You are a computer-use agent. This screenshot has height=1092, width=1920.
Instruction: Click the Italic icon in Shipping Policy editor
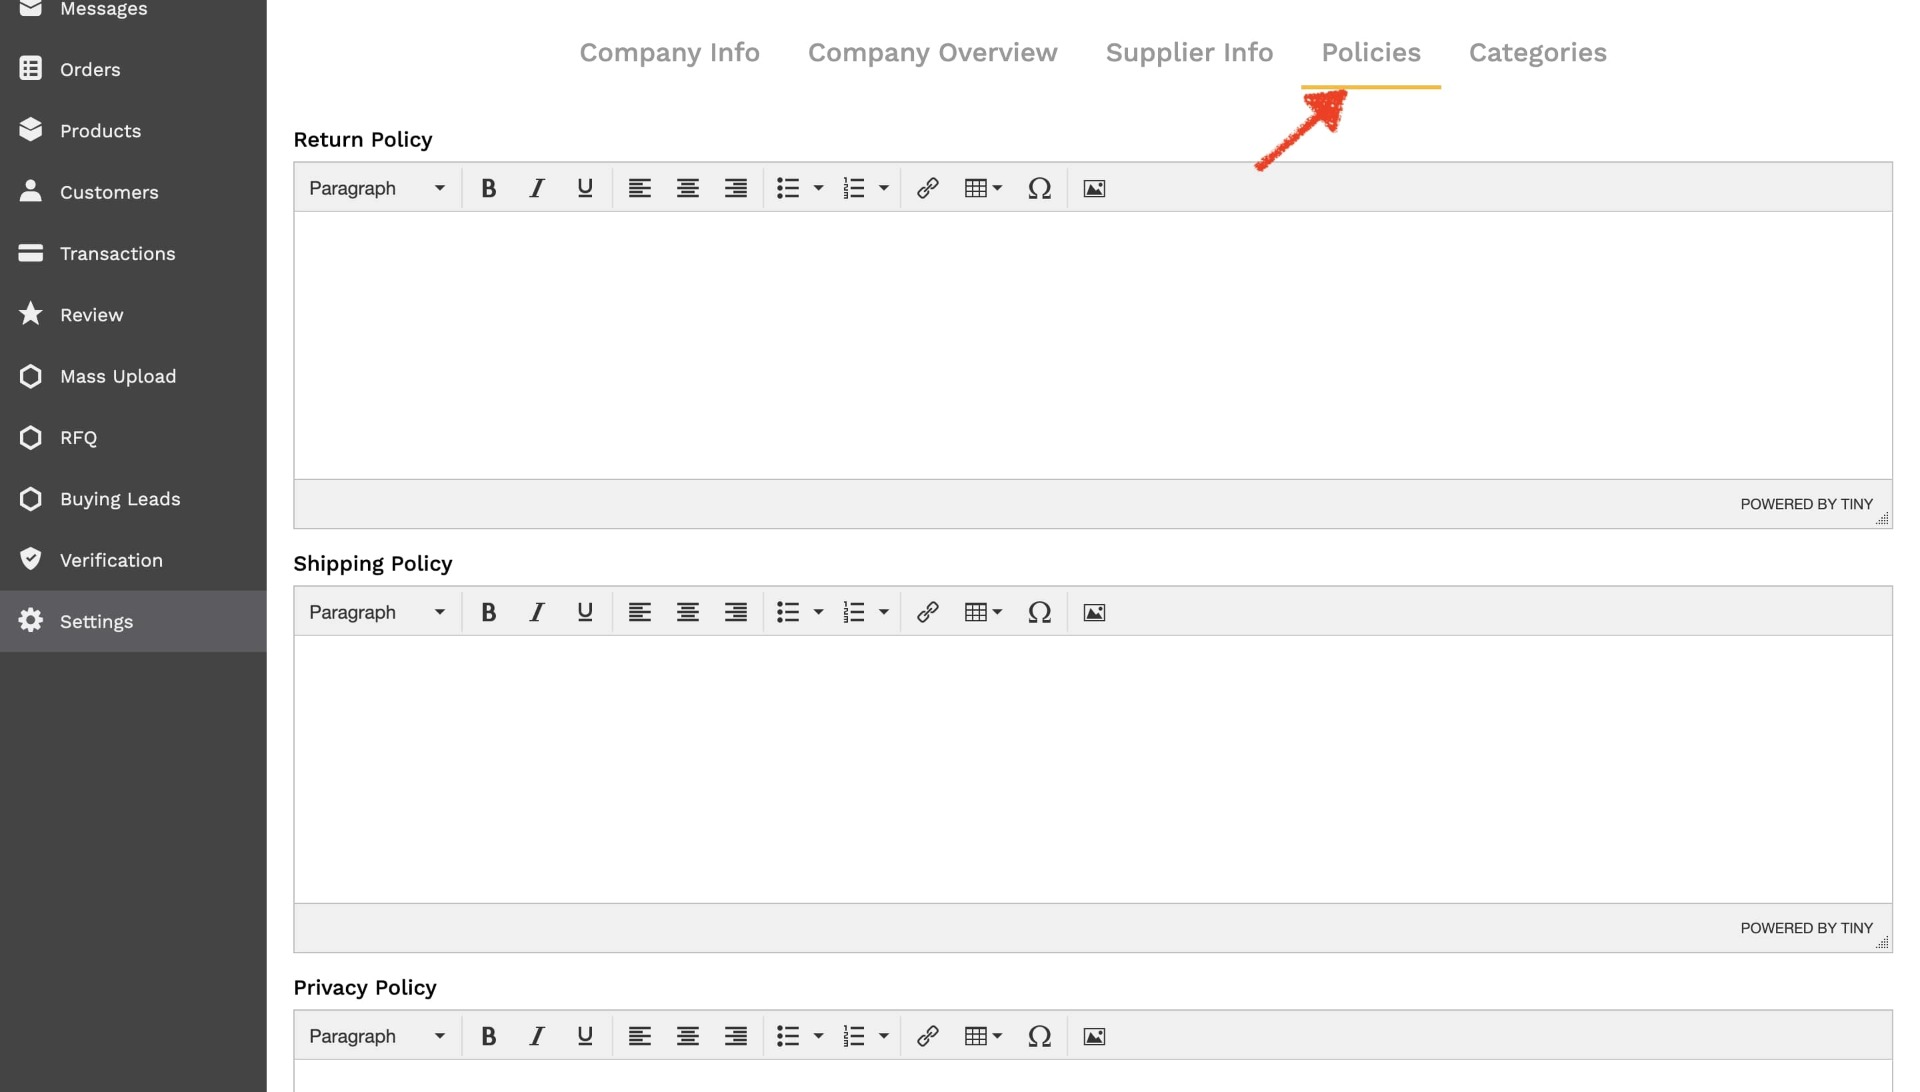coord(537,611)
